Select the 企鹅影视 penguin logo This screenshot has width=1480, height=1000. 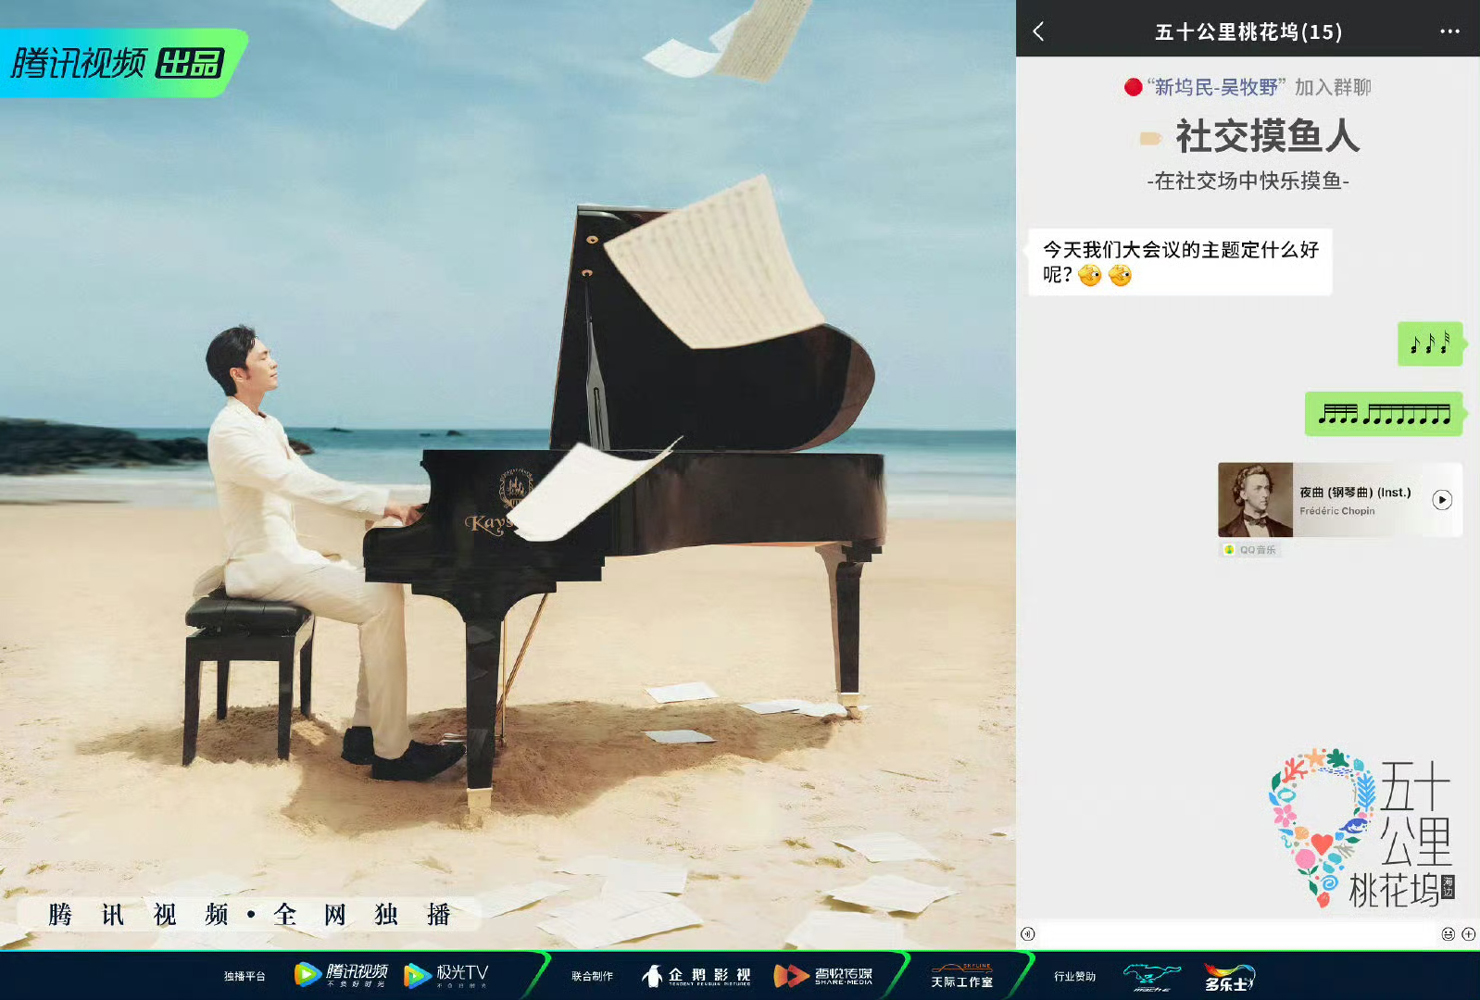pyautogui.click(x=696, y=975)
